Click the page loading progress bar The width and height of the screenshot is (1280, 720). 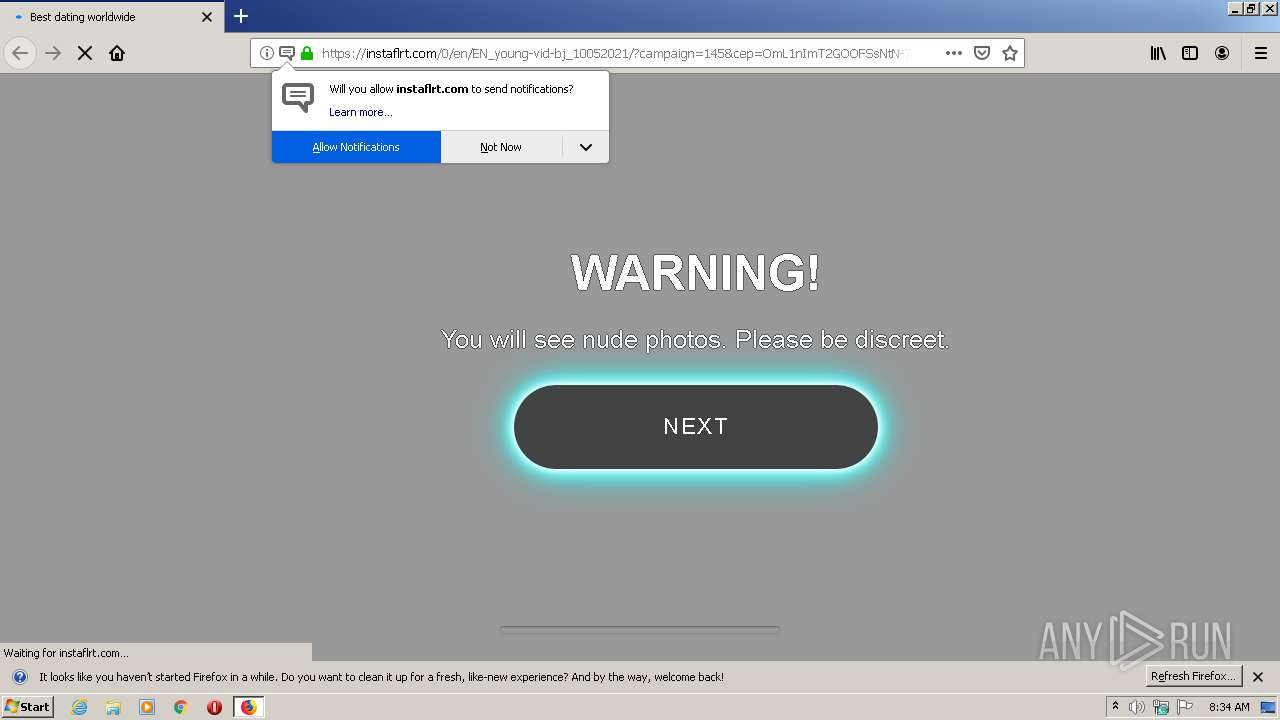click(640, 630)
